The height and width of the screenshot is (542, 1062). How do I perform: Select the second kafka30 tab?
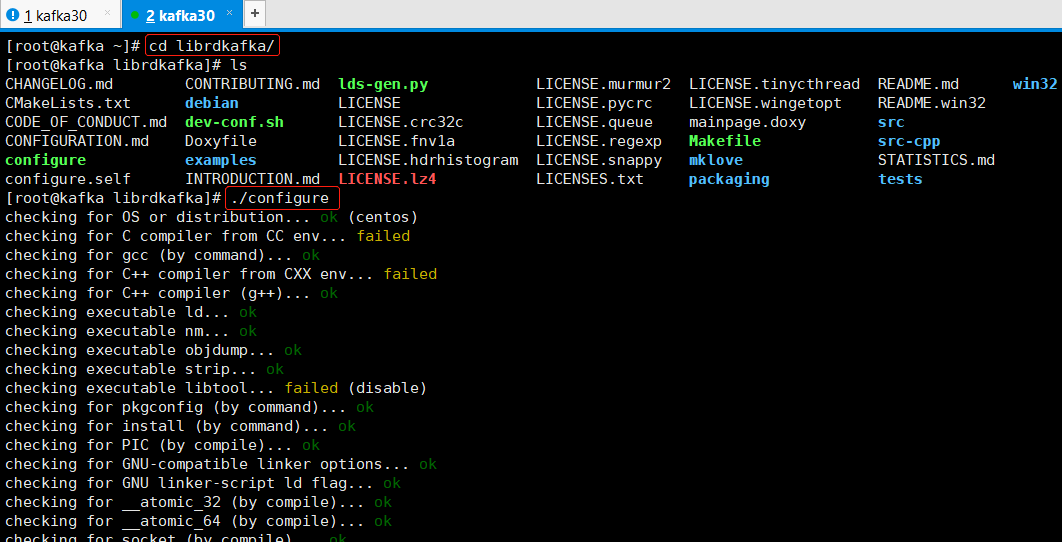182,14
